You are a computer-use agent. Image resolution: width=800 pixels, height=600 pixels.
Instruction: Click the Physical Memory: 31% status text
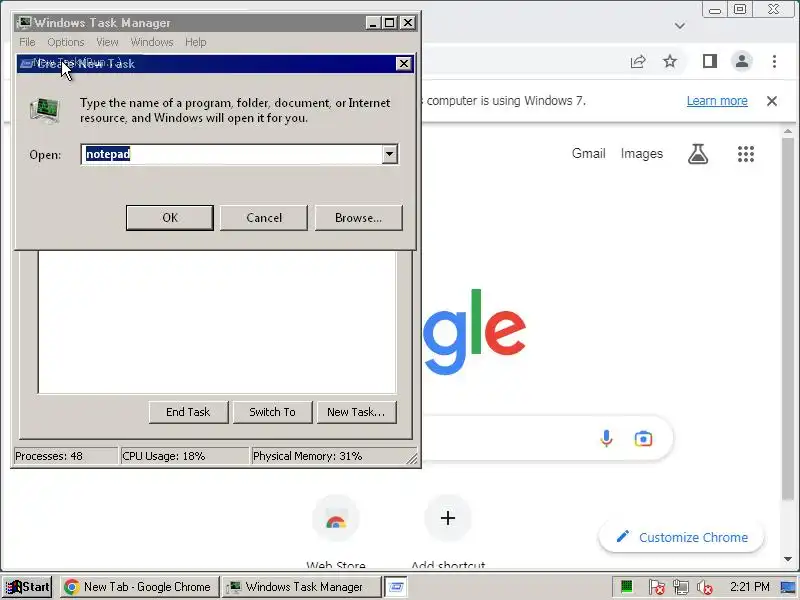pos(308,456)
